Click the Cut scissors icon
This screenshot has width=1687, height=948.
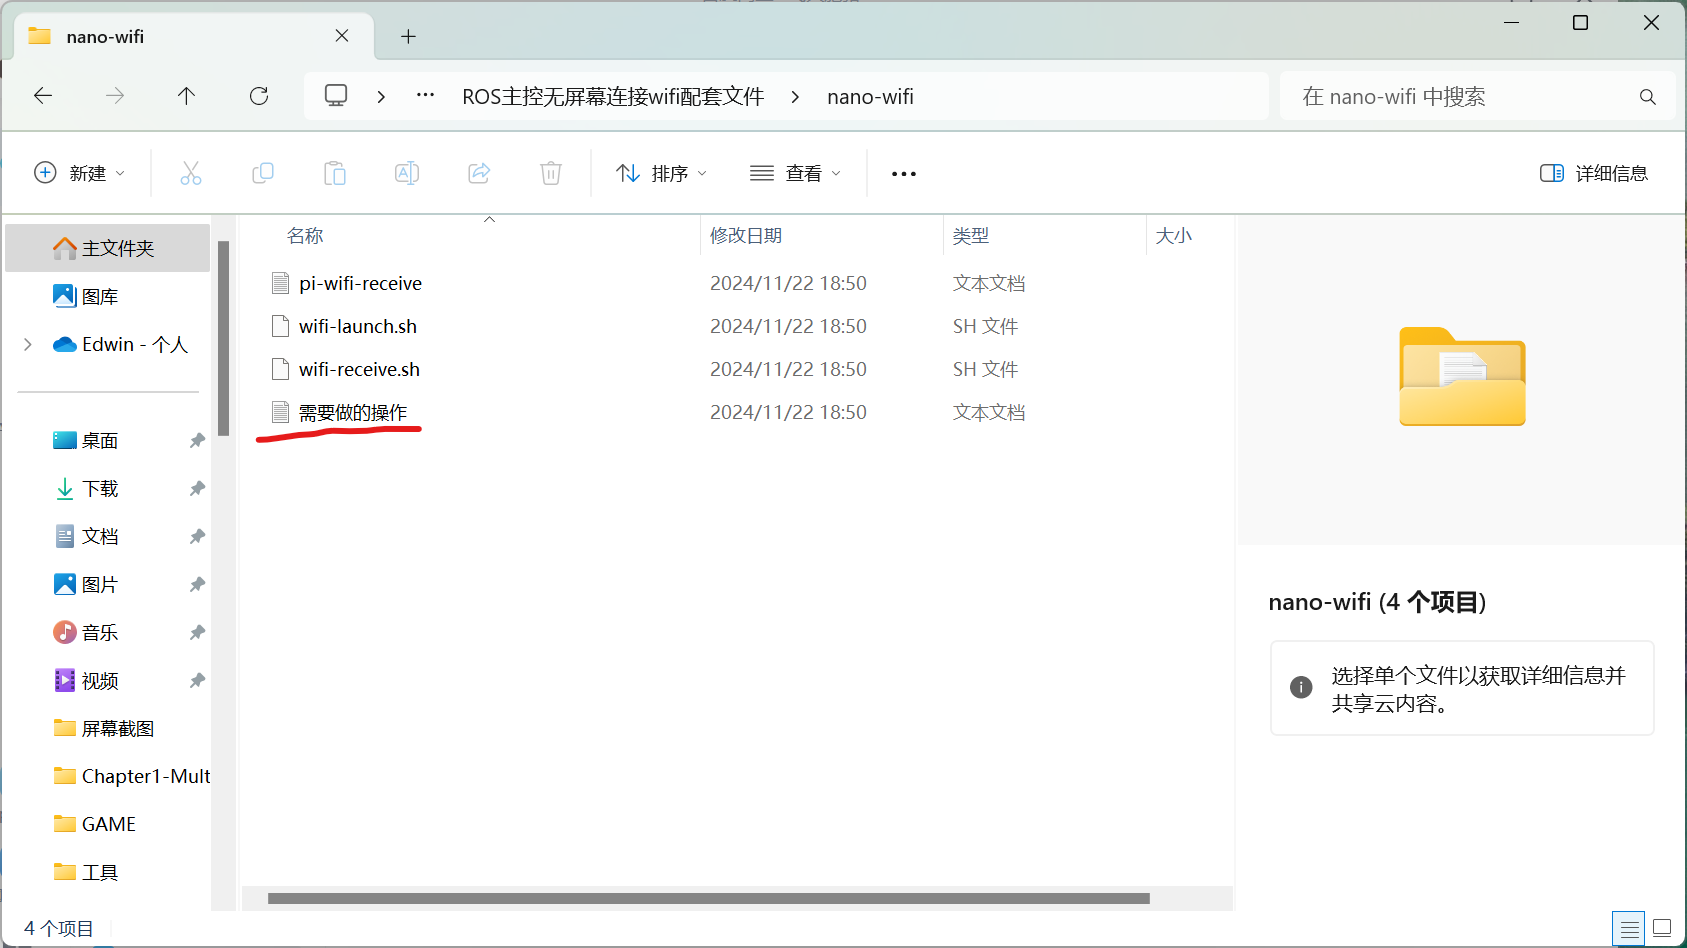[191, 173]
